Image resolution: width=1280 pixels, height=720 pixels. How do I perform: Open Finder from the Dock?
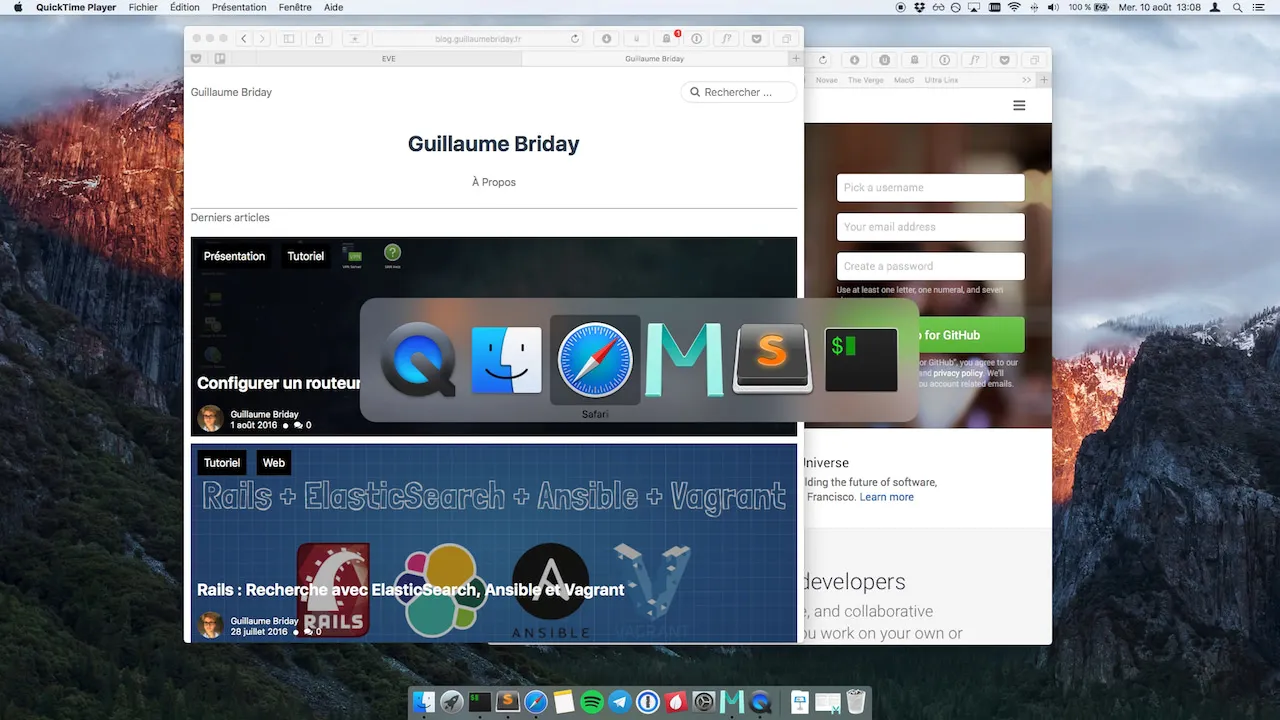[x=424, y=702]
